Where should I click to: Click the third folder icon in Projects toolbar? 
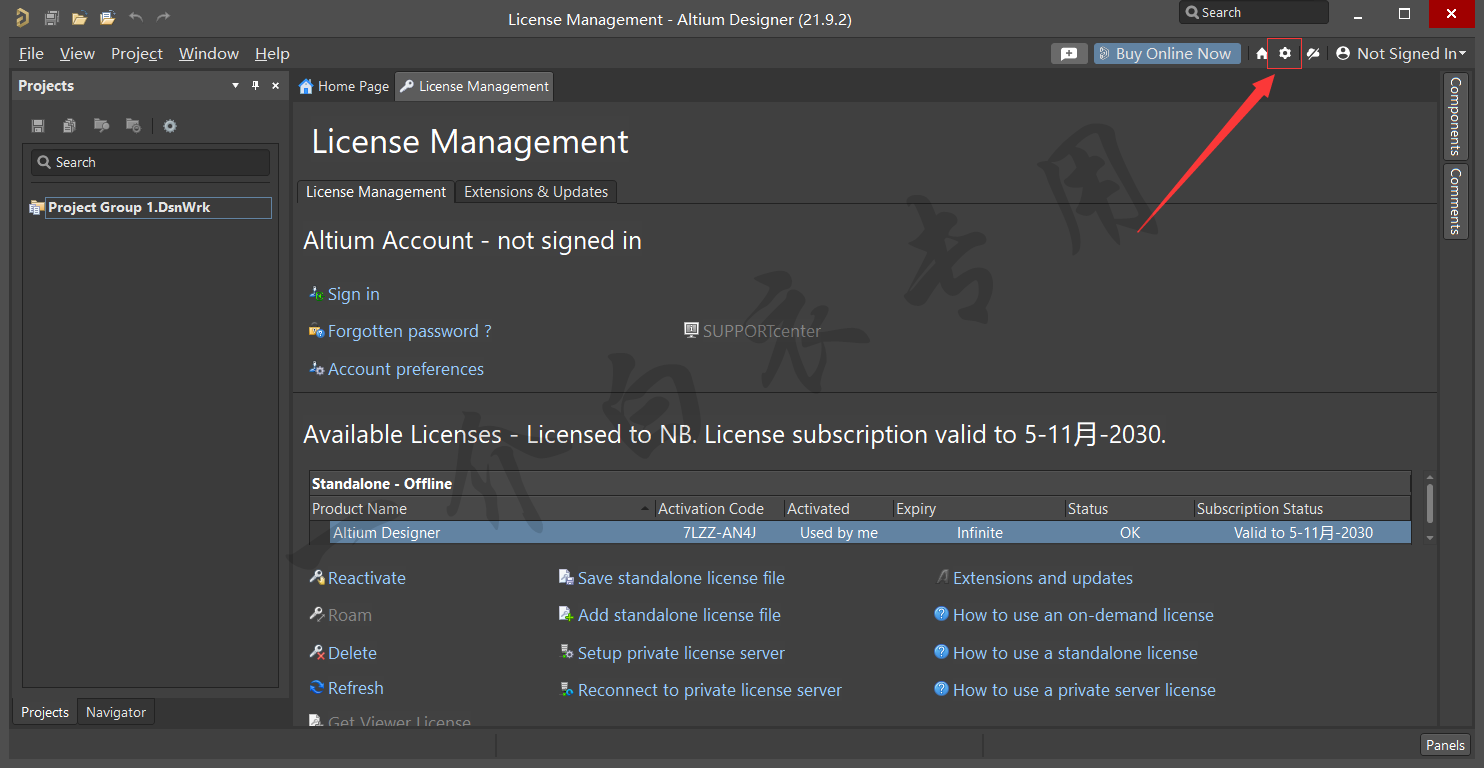[x=101, y=126]
